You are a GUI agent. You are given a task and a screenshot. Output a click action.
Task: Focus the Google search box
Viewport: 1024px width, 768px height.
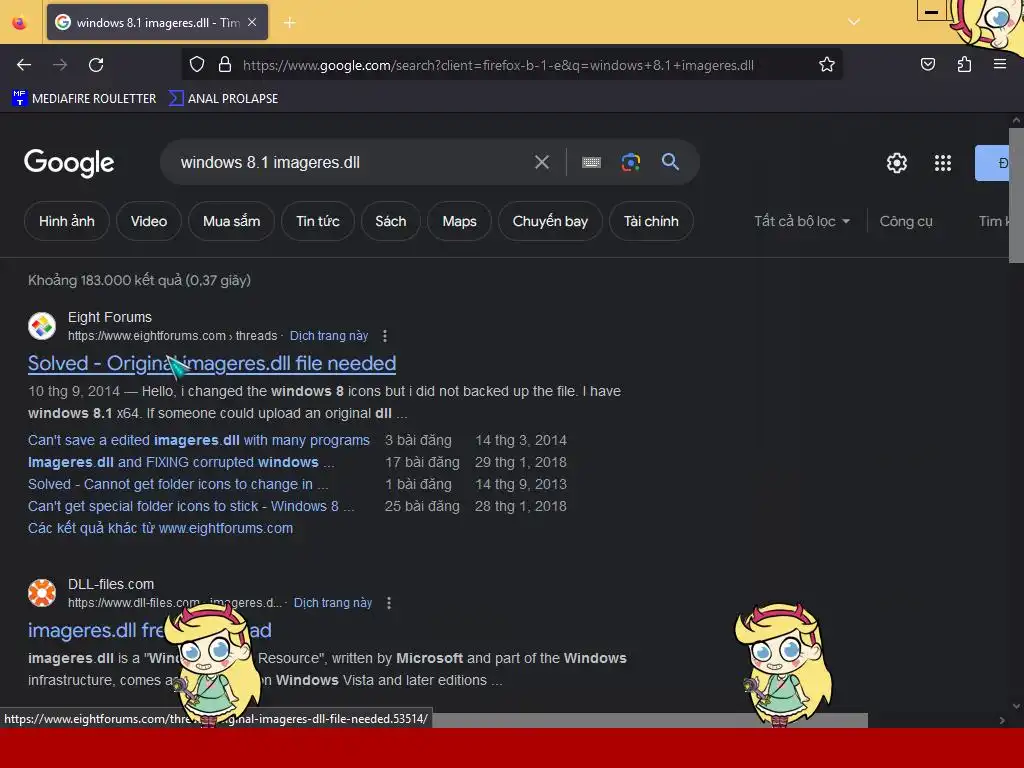coord(353,162)
